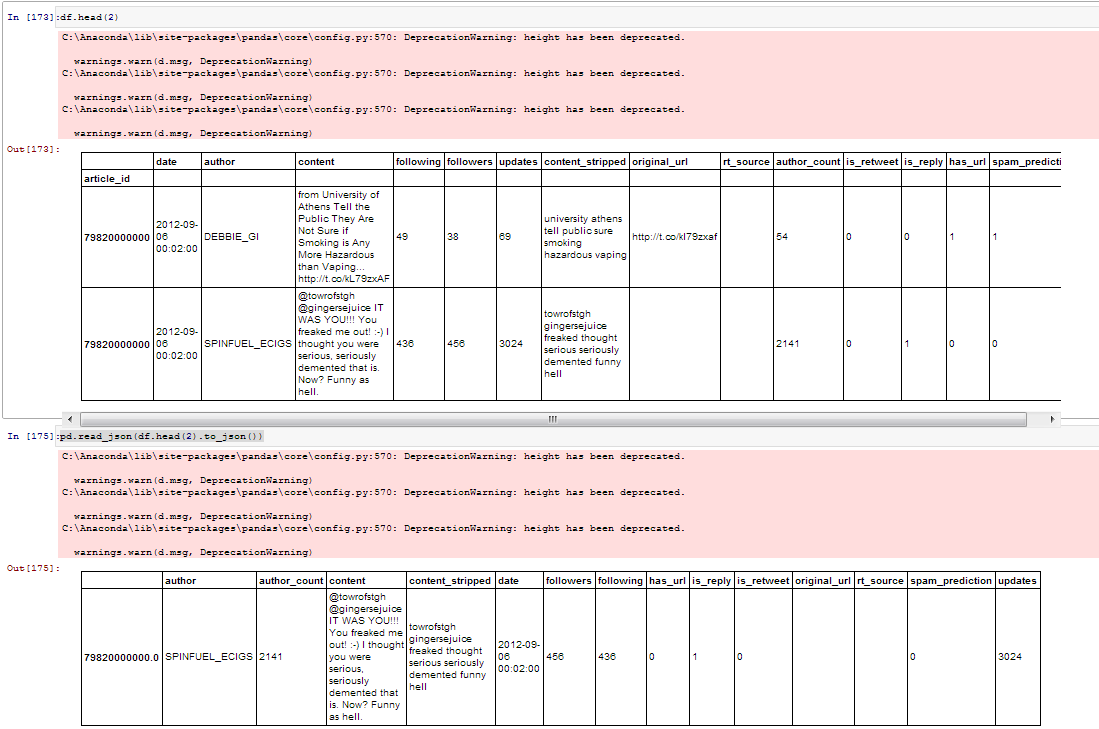Click updates value 3024 in first table
This screenshot has height=729, width=1099.
click(519, 344)
